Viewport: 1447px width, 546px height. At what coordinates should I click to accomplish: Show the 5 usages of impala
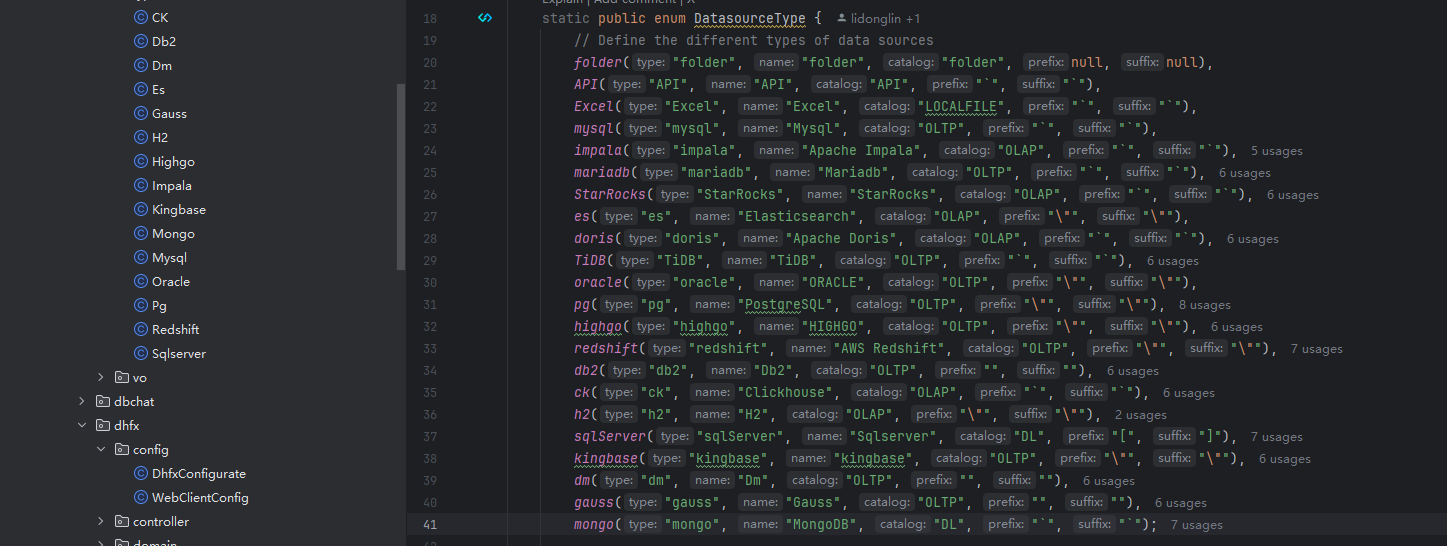[1277, 151]
